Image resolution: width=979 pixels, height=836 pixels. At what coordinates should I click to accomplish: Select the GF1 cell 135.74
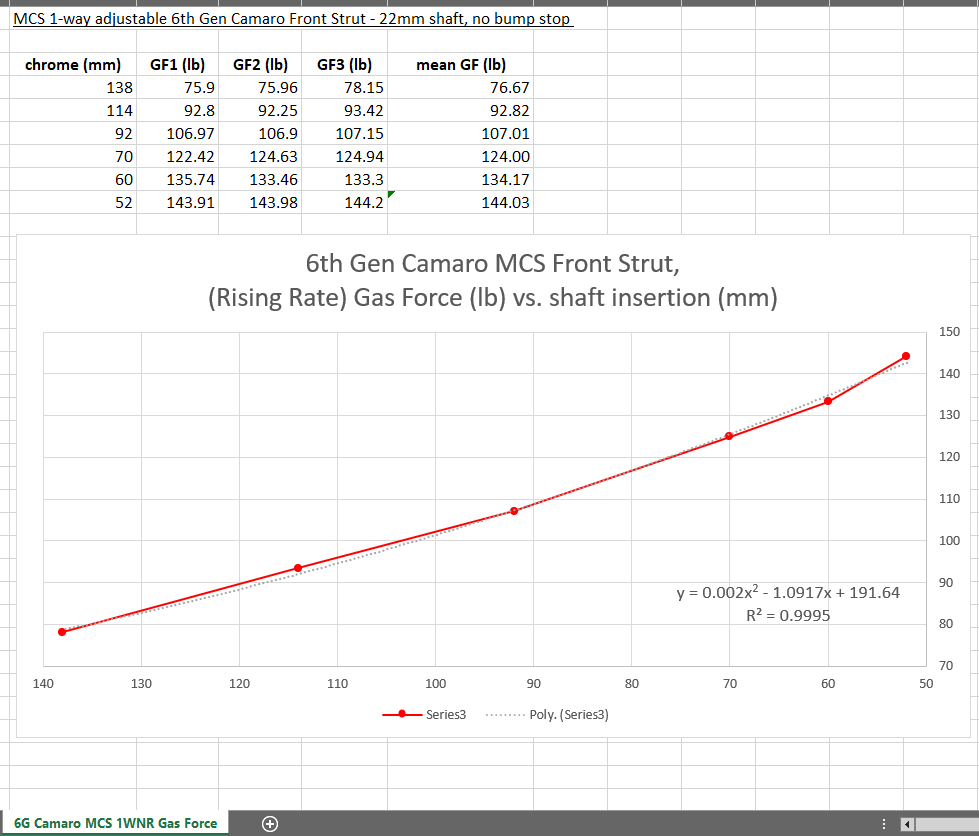pos(177,179)
